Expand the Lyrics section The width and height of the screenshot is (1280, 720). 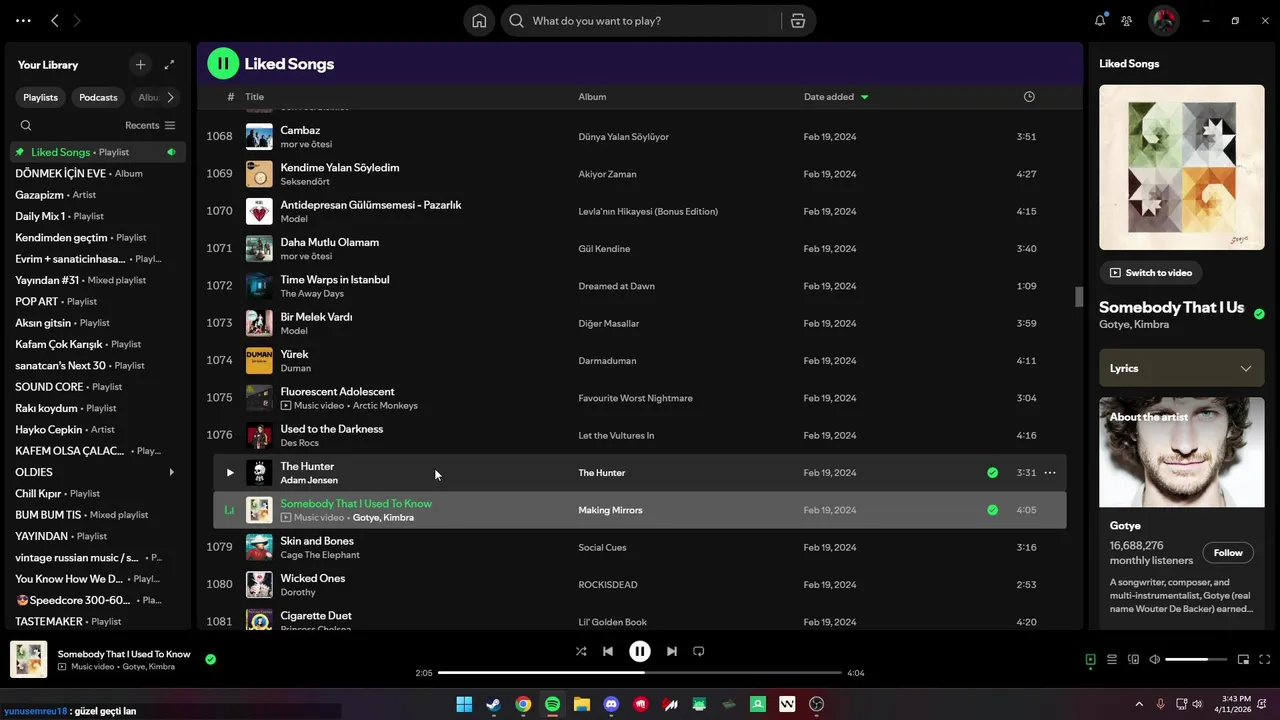1181,368
